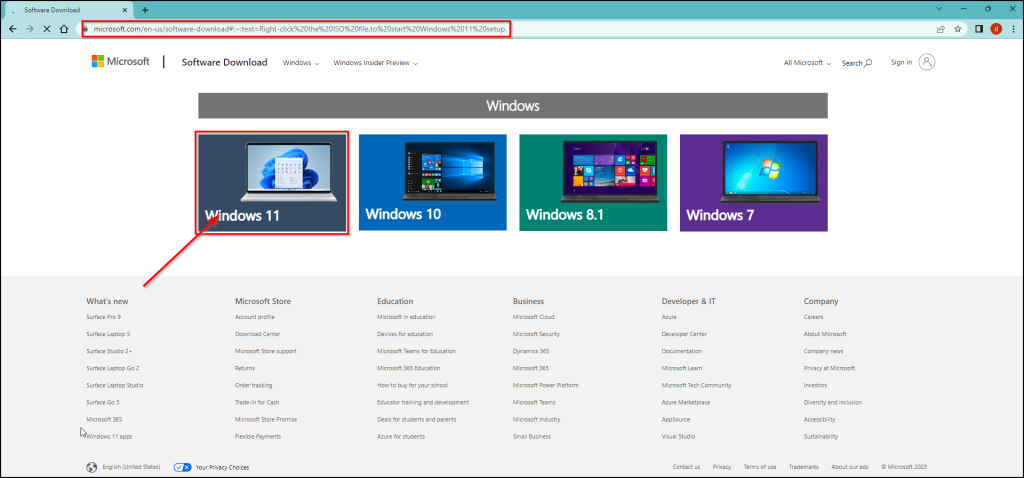Open a new browser tab

[x=145, y=10]
